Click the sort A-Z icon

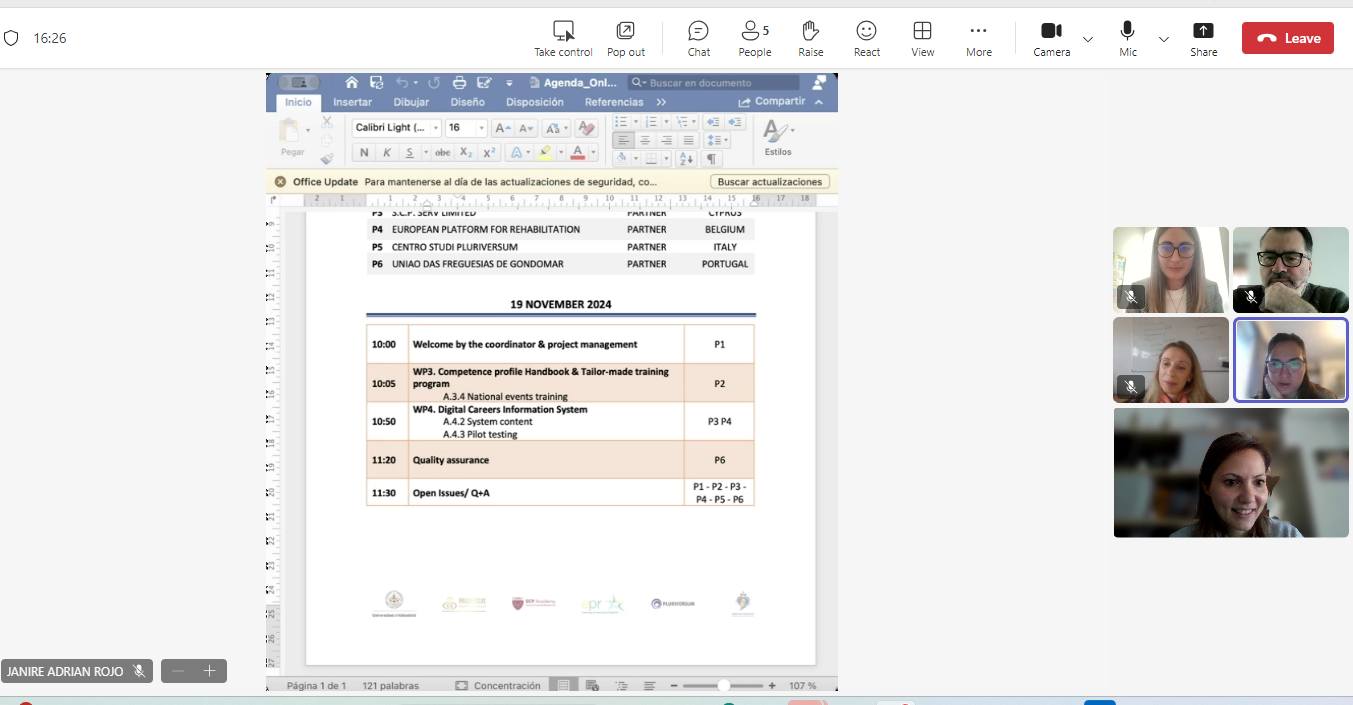tap(686, 159)
